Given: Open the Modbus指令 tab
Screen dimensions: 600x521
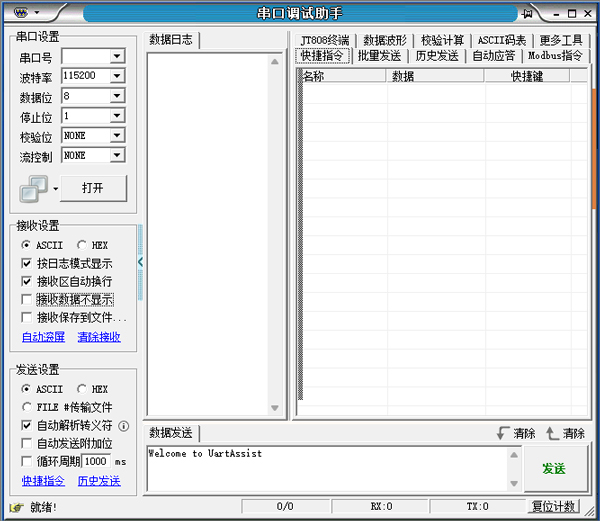Looking at the screenshot, I should 555,56.
